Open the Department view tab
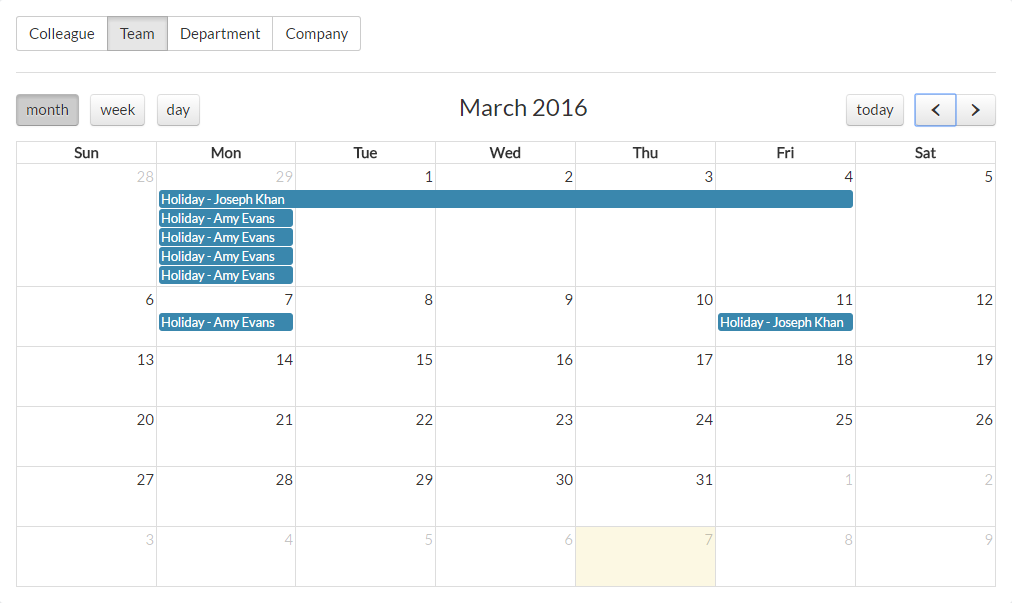The width and height of the screenshot is (1012, 603). point(220,34)
